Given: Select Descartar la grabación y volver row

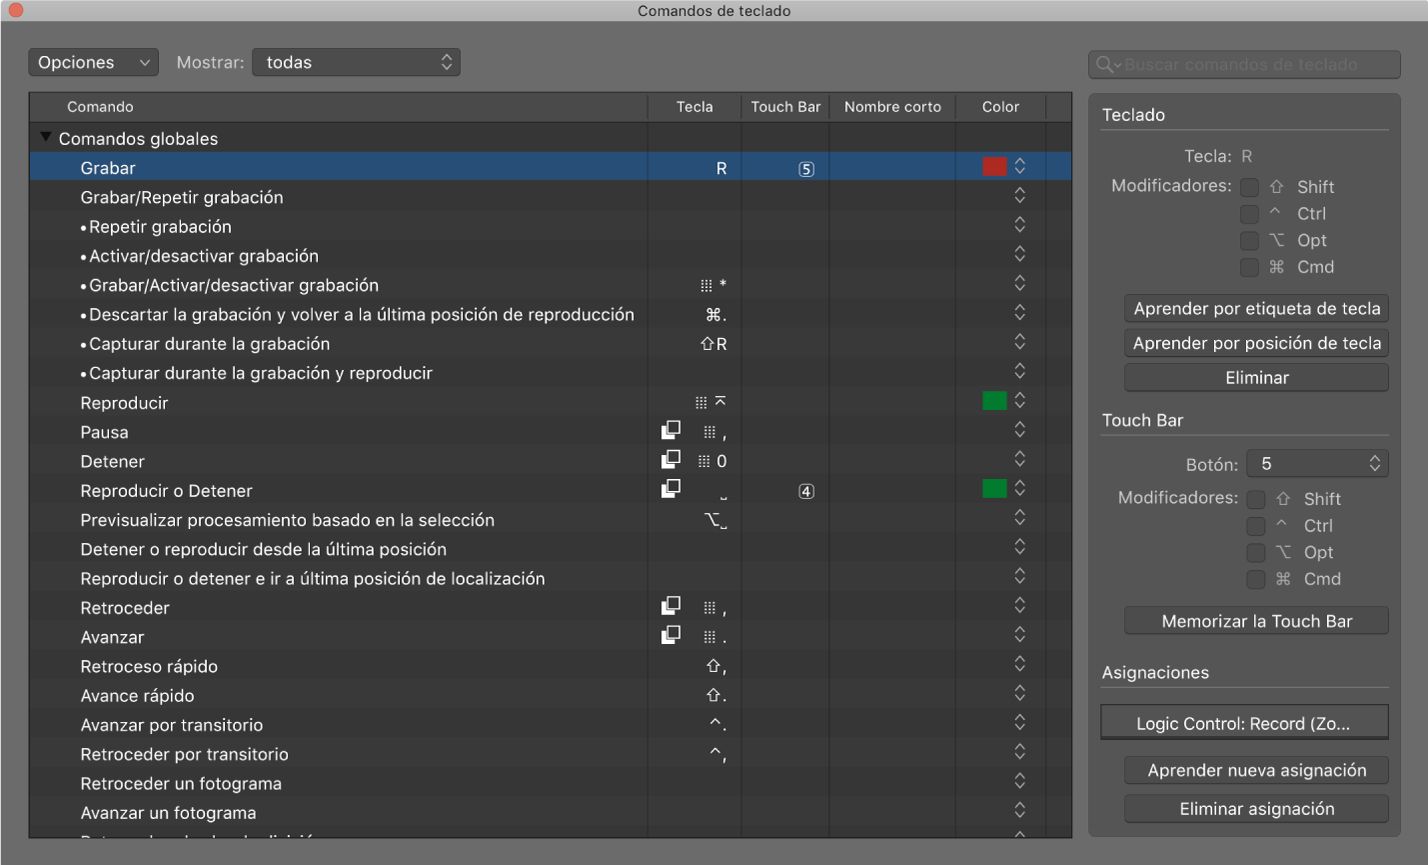Looking at the screenshot, I should pos(550,314).
